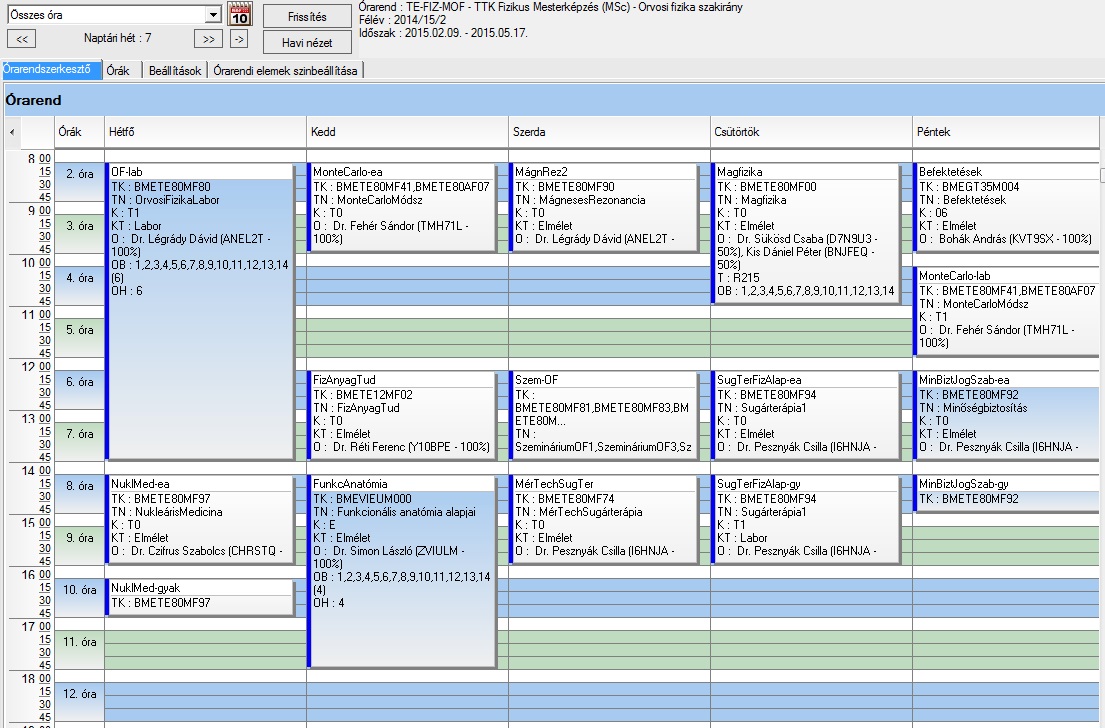Click the Péntek column header
The height and width of the screenshot is (728, 1105).
(1006, 132)
